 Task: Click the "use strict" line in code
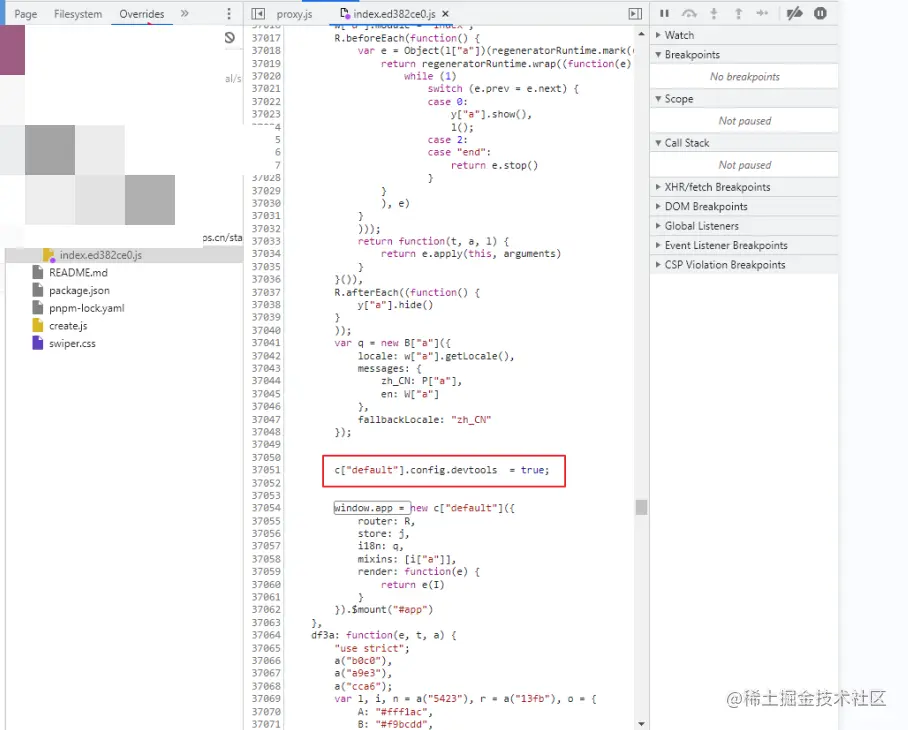pos(372,648)
